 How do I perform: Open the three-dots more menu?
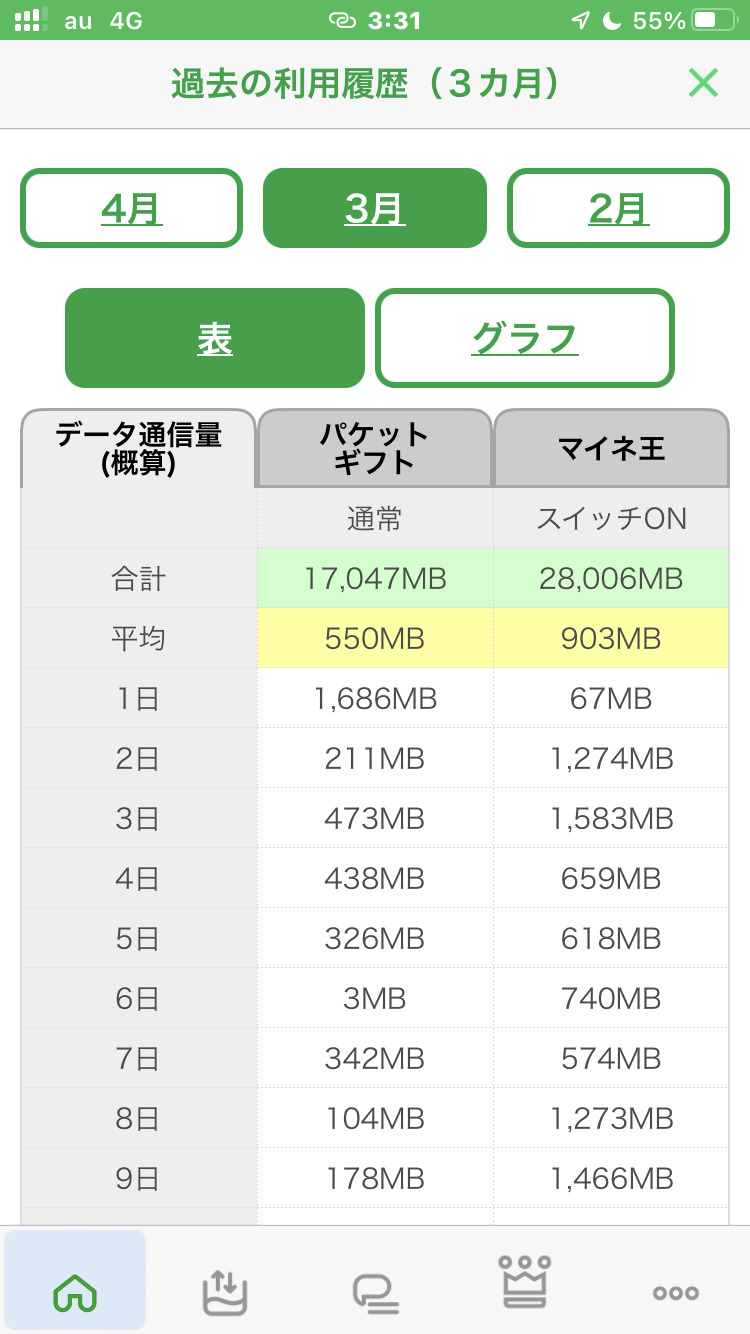[x=675, y=1292]
